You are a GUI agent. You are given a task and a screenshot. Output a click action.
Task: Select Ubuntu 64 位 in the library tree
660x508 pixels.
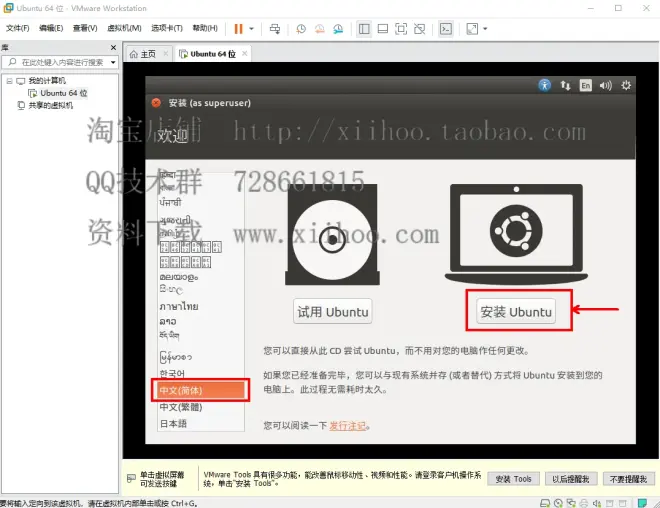pyautogui.click(x=64, y=93)
